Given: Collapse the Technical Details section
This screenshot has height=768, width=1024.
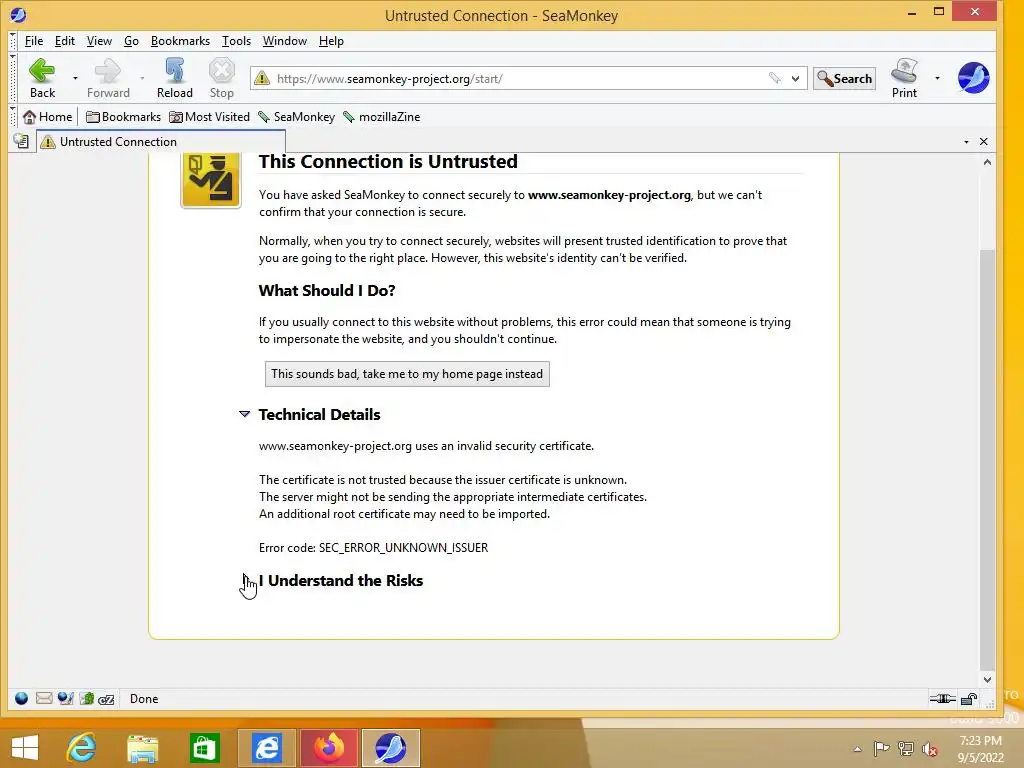Looking at the screenshot, I should tap(244, 414).
